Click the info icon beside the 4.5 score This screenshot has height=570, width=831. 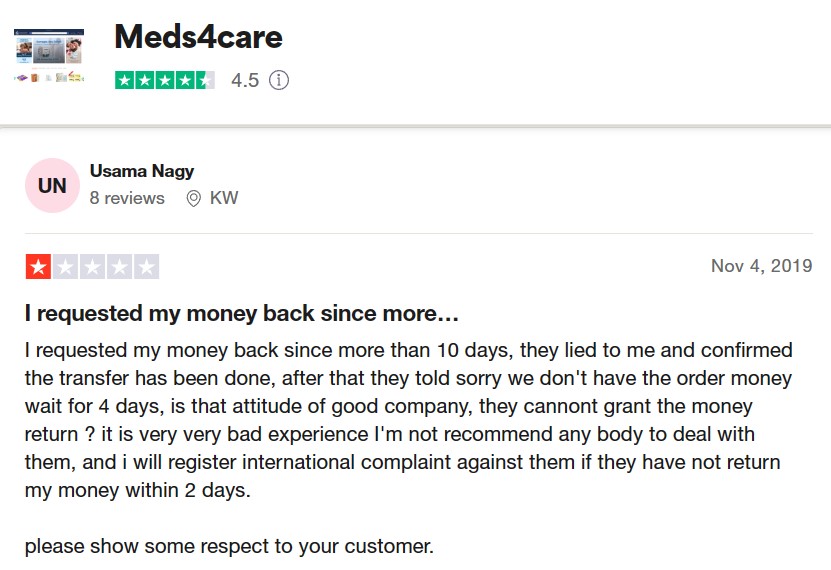pyautogui.click(x=279, y=81)
